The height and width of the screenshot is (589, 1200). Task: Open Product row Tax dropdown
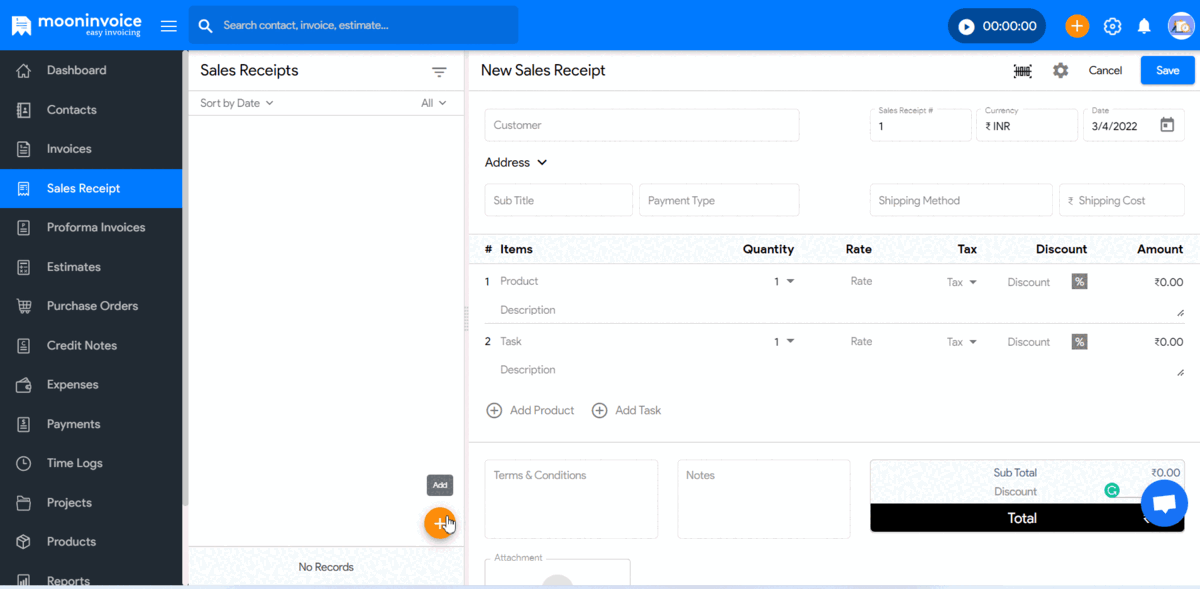(962, 282)
